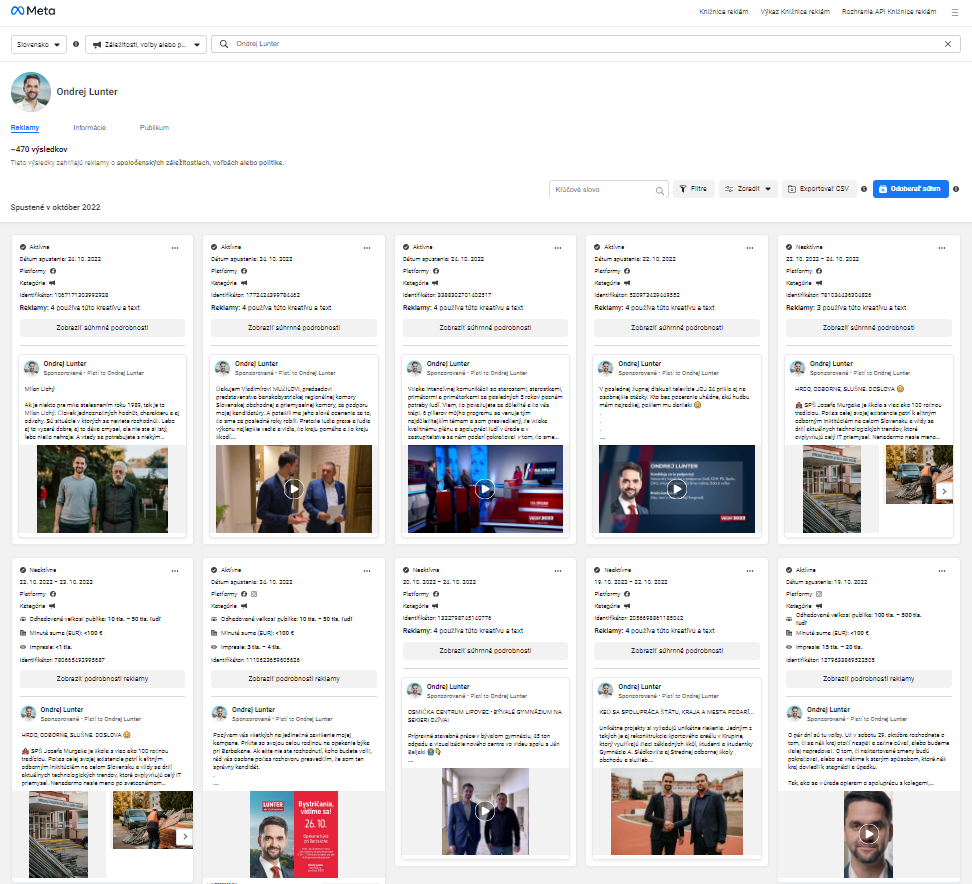
Task: Click the magnifier icon in the keyword field
Action: click(660, 189)
